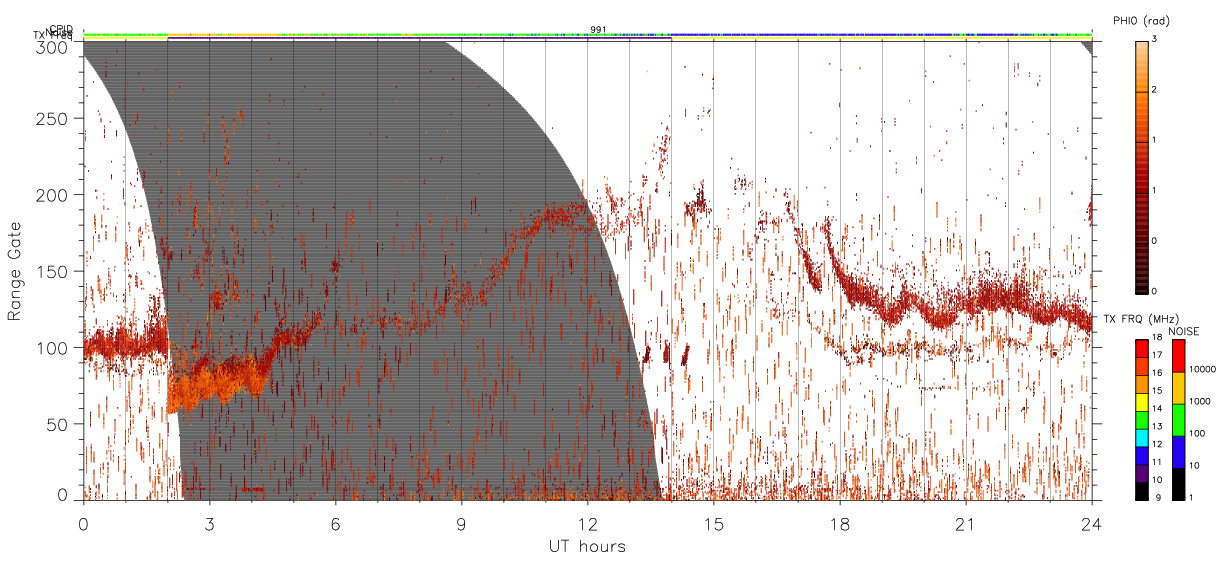Click the 'Range Gate' y-axis title
The width and height of the screenshot is (1228, 567).
coord(15,272)
